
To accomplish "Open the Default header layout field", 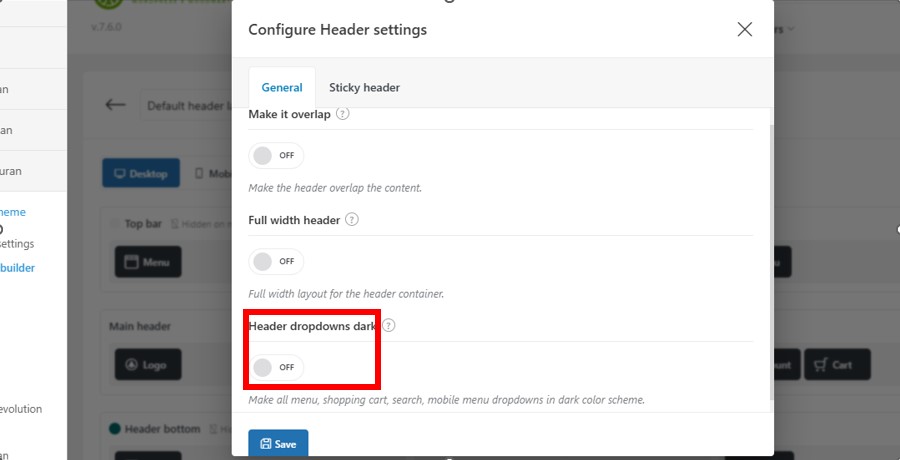I will 187,106.
